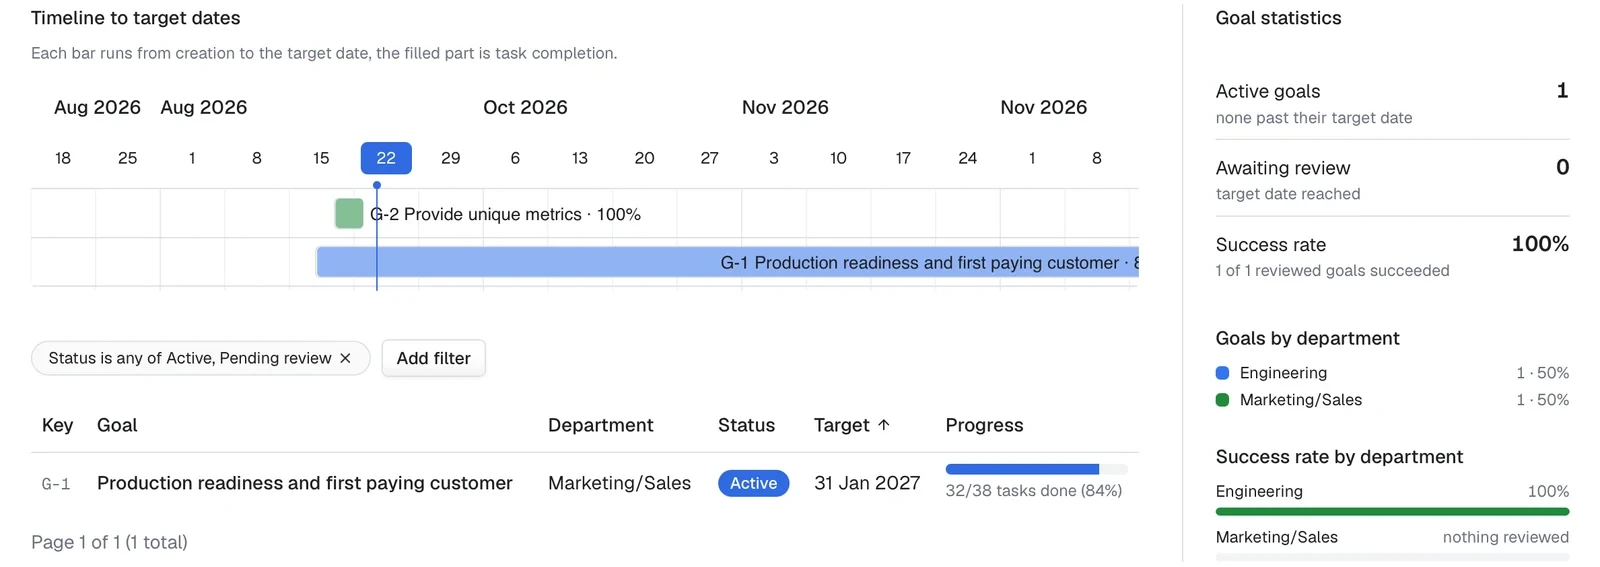The width and height of the screenshot is (1600, 567).
Task: Click the 1 of 1 reviewed goals succeeded text
Action: [x=1332, y=271]
